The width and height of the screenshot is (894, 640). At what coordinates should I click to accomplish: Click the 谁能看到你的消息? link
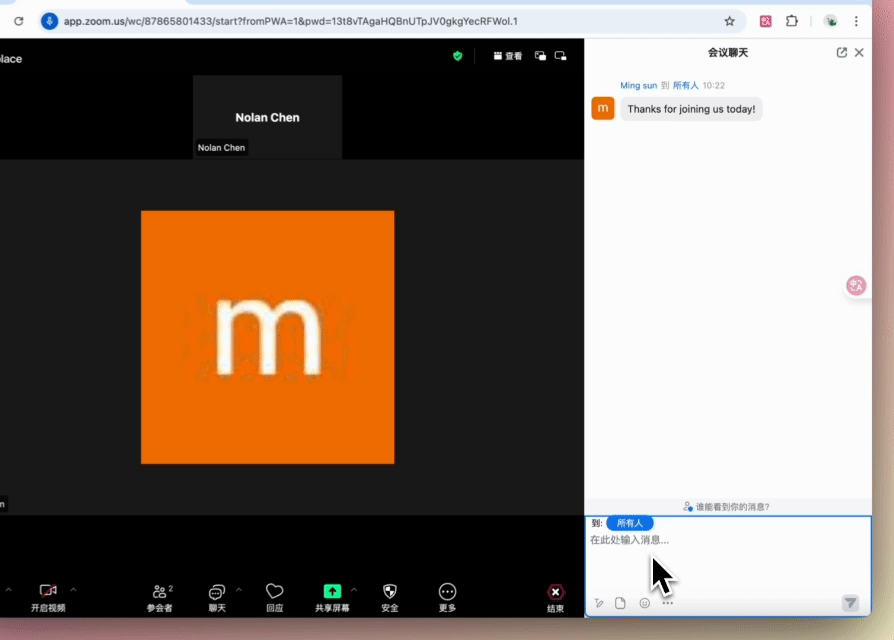[727, 507]
